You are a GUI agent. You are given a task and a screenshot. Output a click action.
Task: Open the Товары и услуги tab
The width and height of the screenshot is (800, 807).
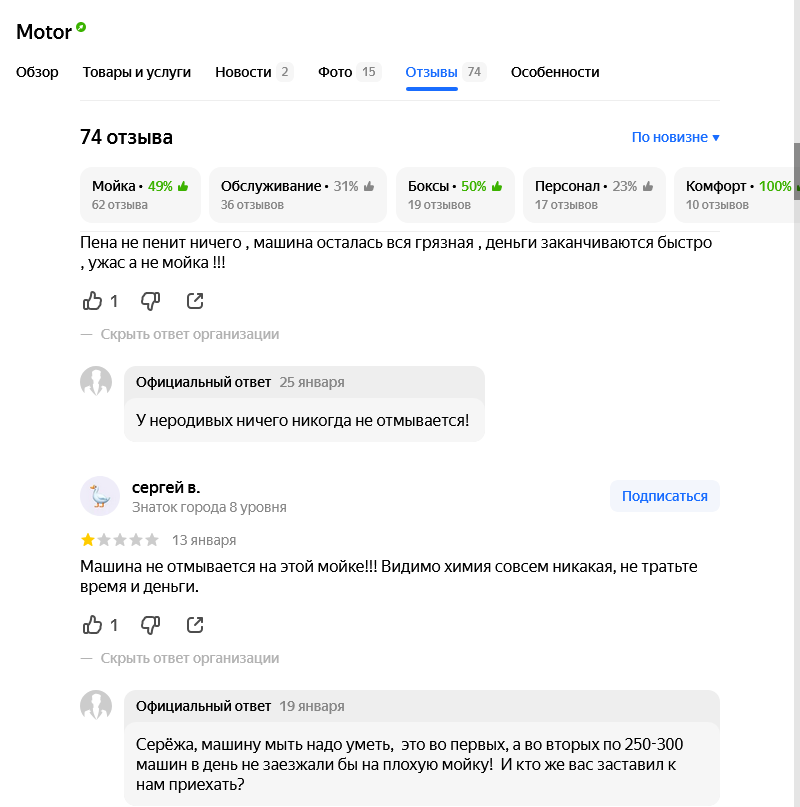click(x=137, y=72)
